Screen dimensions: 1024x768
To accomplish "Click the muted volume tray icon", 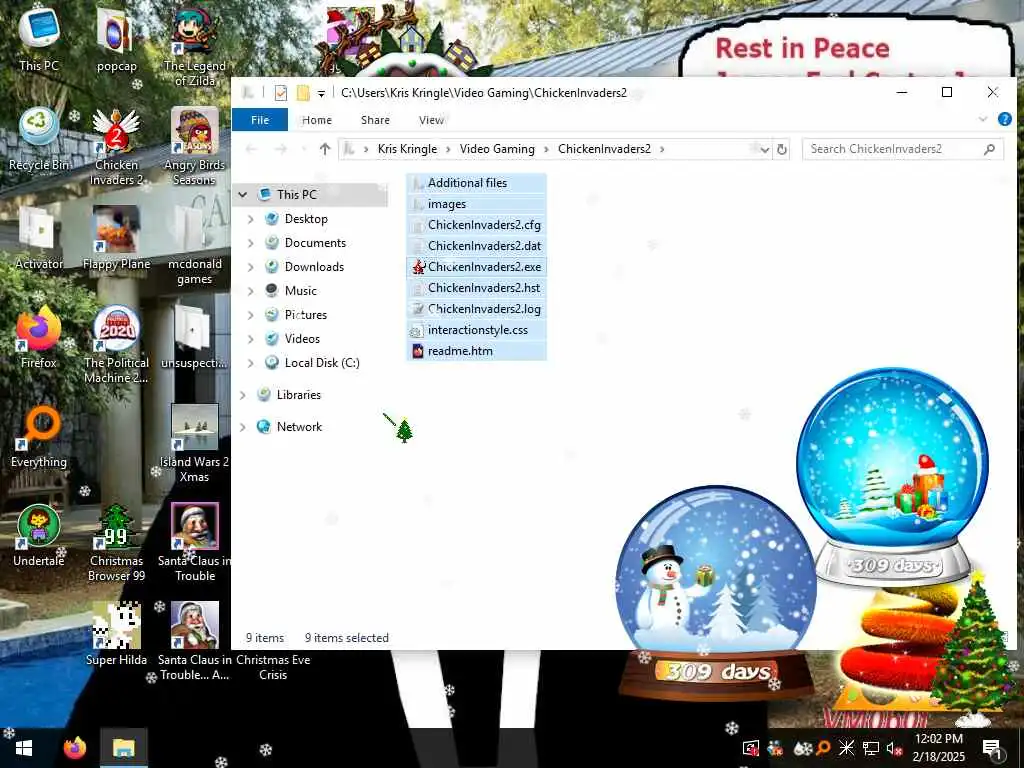I will coord(894,748).
